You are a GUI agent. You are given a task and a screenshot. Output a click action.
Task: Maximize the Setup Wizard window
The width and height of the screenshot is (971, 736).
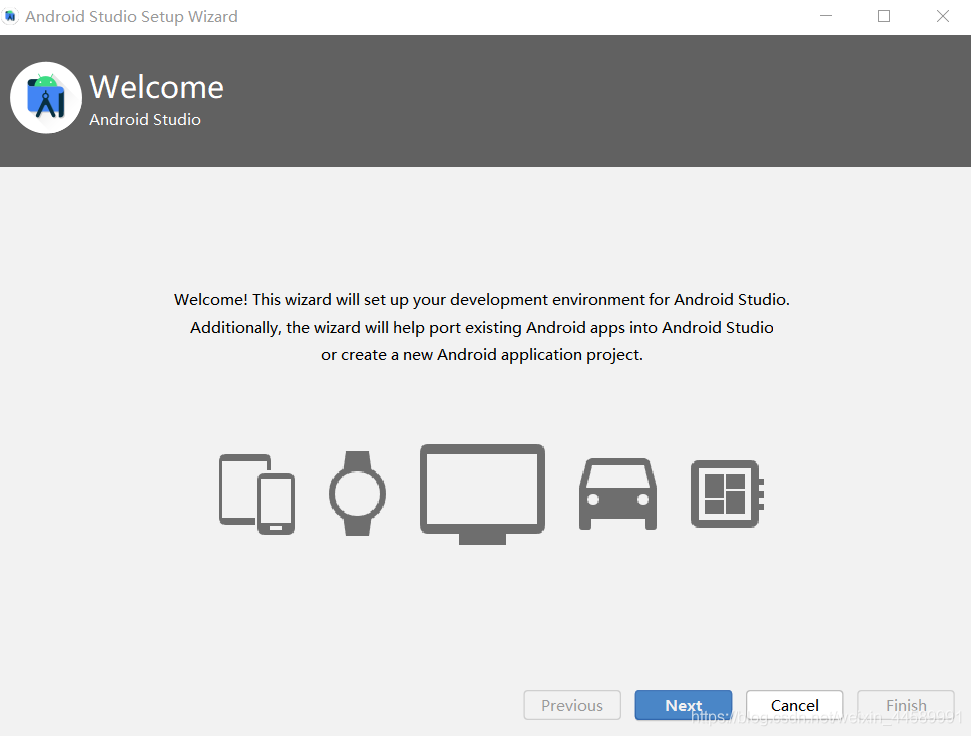[884, 16]
